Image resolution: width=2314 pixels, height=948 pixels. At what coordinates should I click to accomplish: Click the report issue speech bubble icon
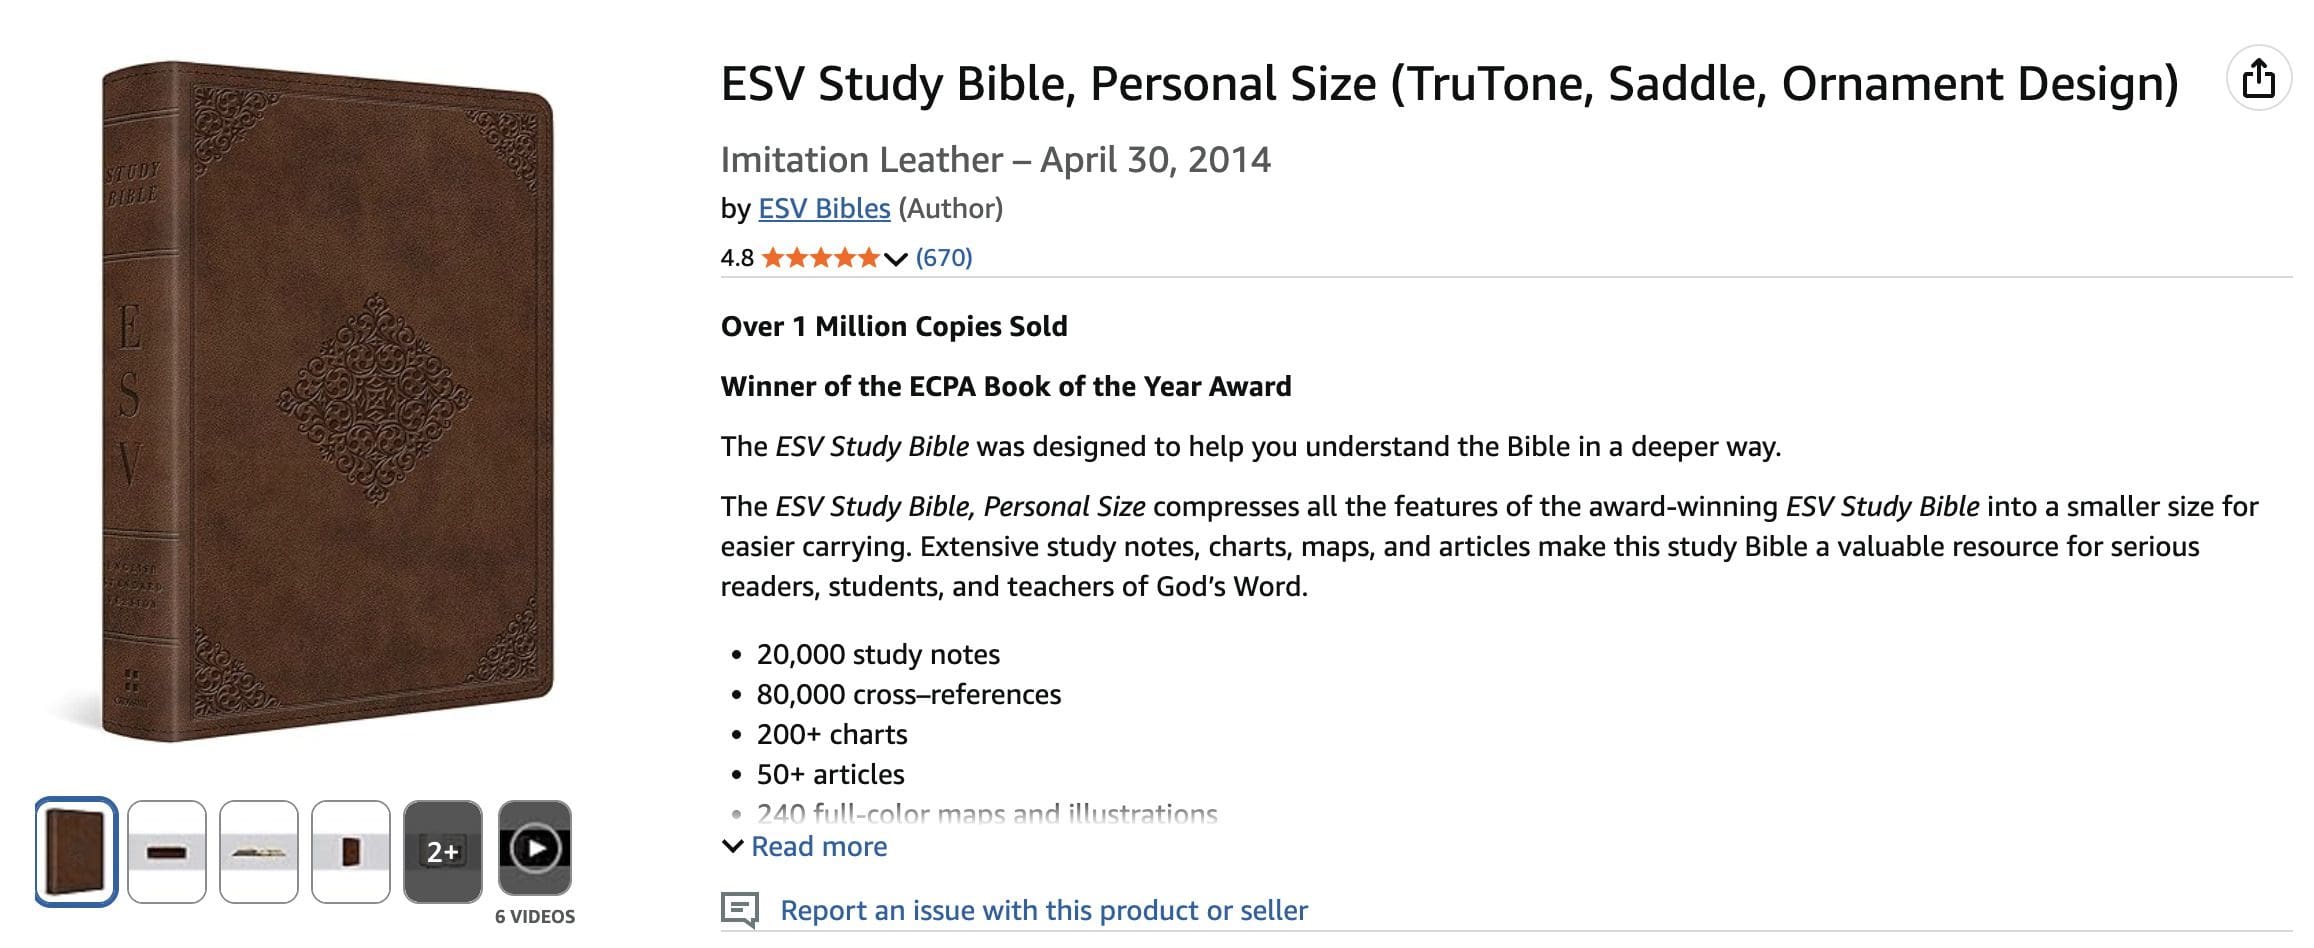click(739, 909)
